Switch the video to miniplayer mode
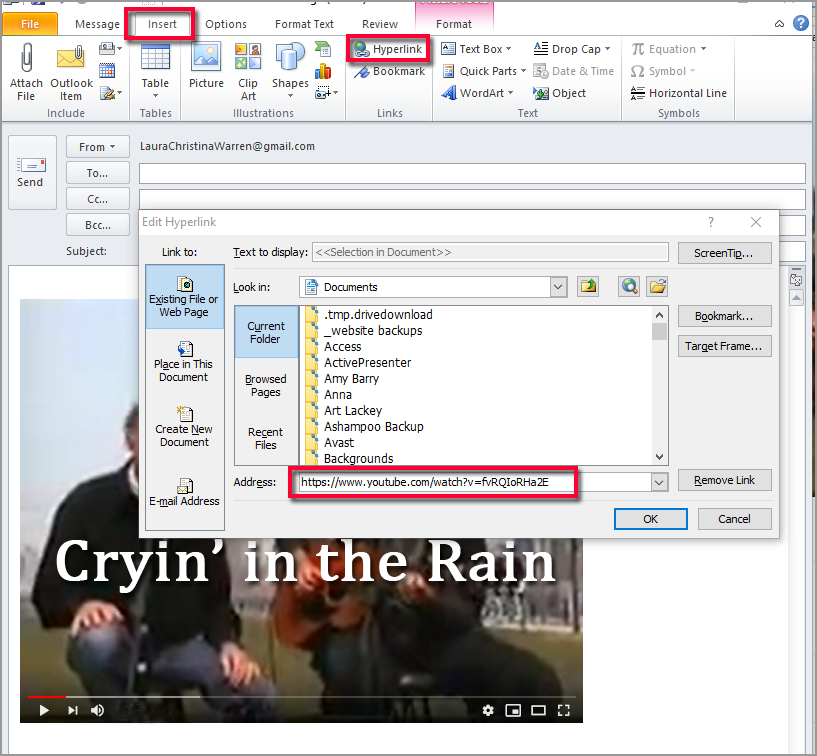 point(513,710)
